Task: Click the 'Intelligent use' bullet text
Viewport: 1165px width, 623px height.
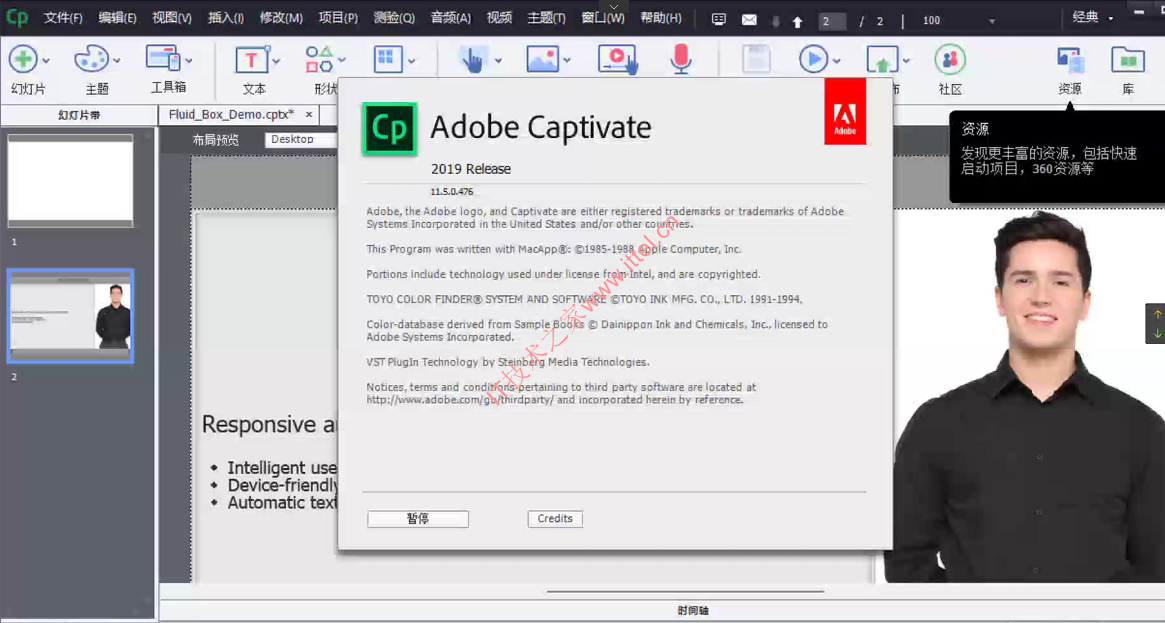Action: 282,468
